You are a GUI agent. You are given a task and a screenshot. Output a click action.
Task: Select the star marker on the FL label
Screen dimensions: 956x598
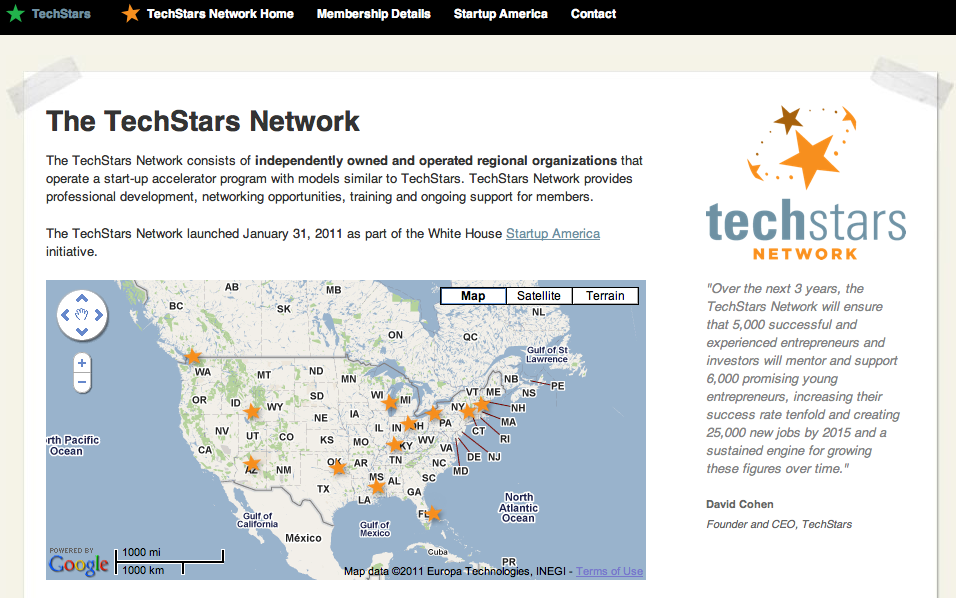click(433, 513)
